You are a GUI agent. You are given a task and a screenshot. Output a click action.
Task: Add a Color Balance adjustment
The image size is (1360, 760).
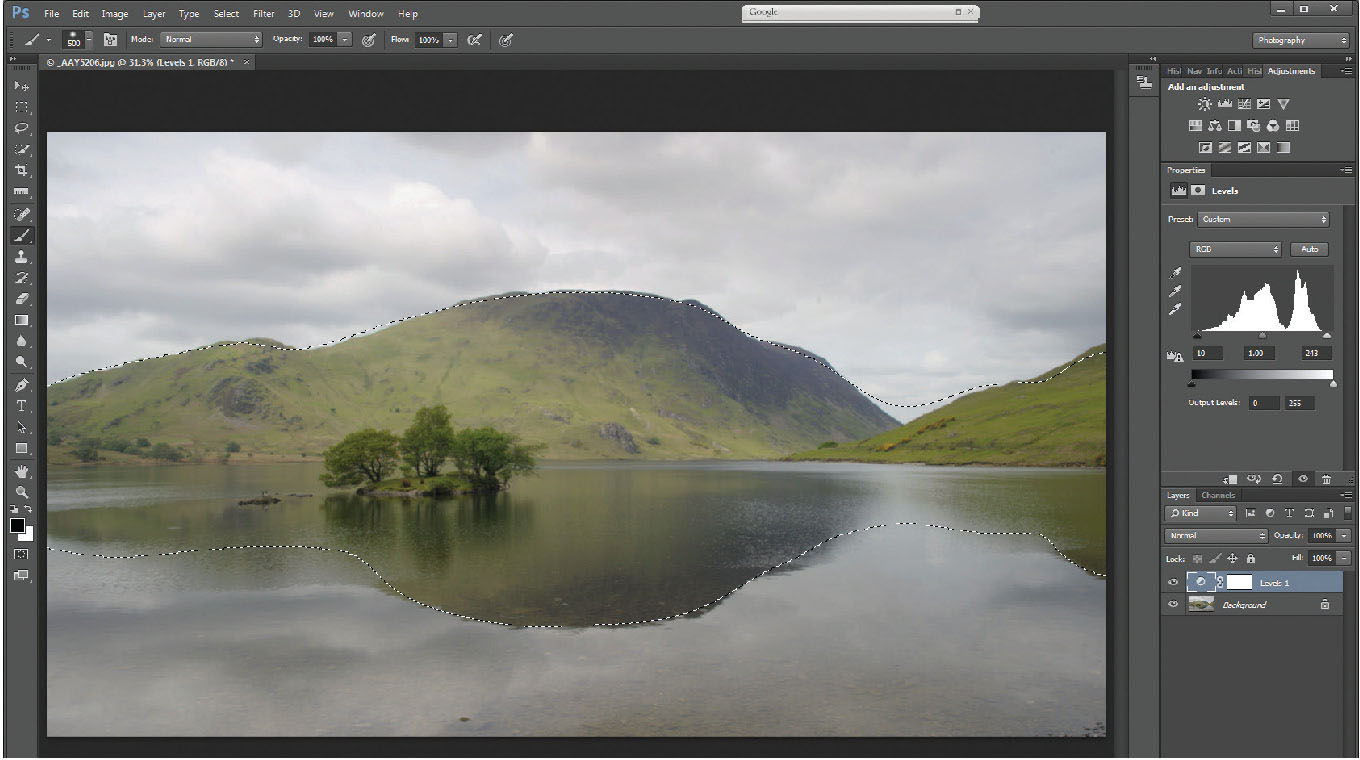coord(1214,126)
